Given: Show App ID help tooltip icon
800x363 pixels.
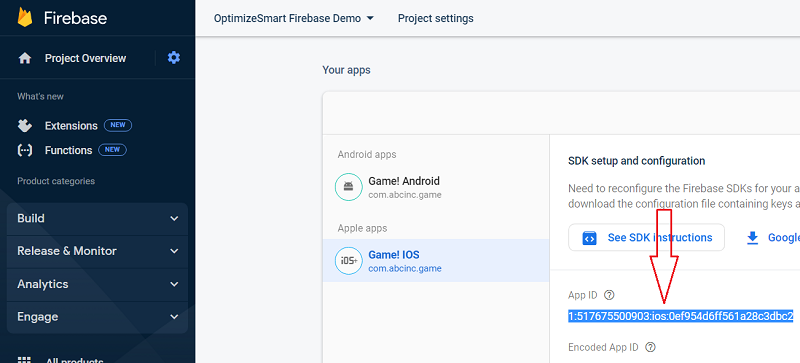Looking at the screenshot, I should pyautogui.click(x=609, y=295).
